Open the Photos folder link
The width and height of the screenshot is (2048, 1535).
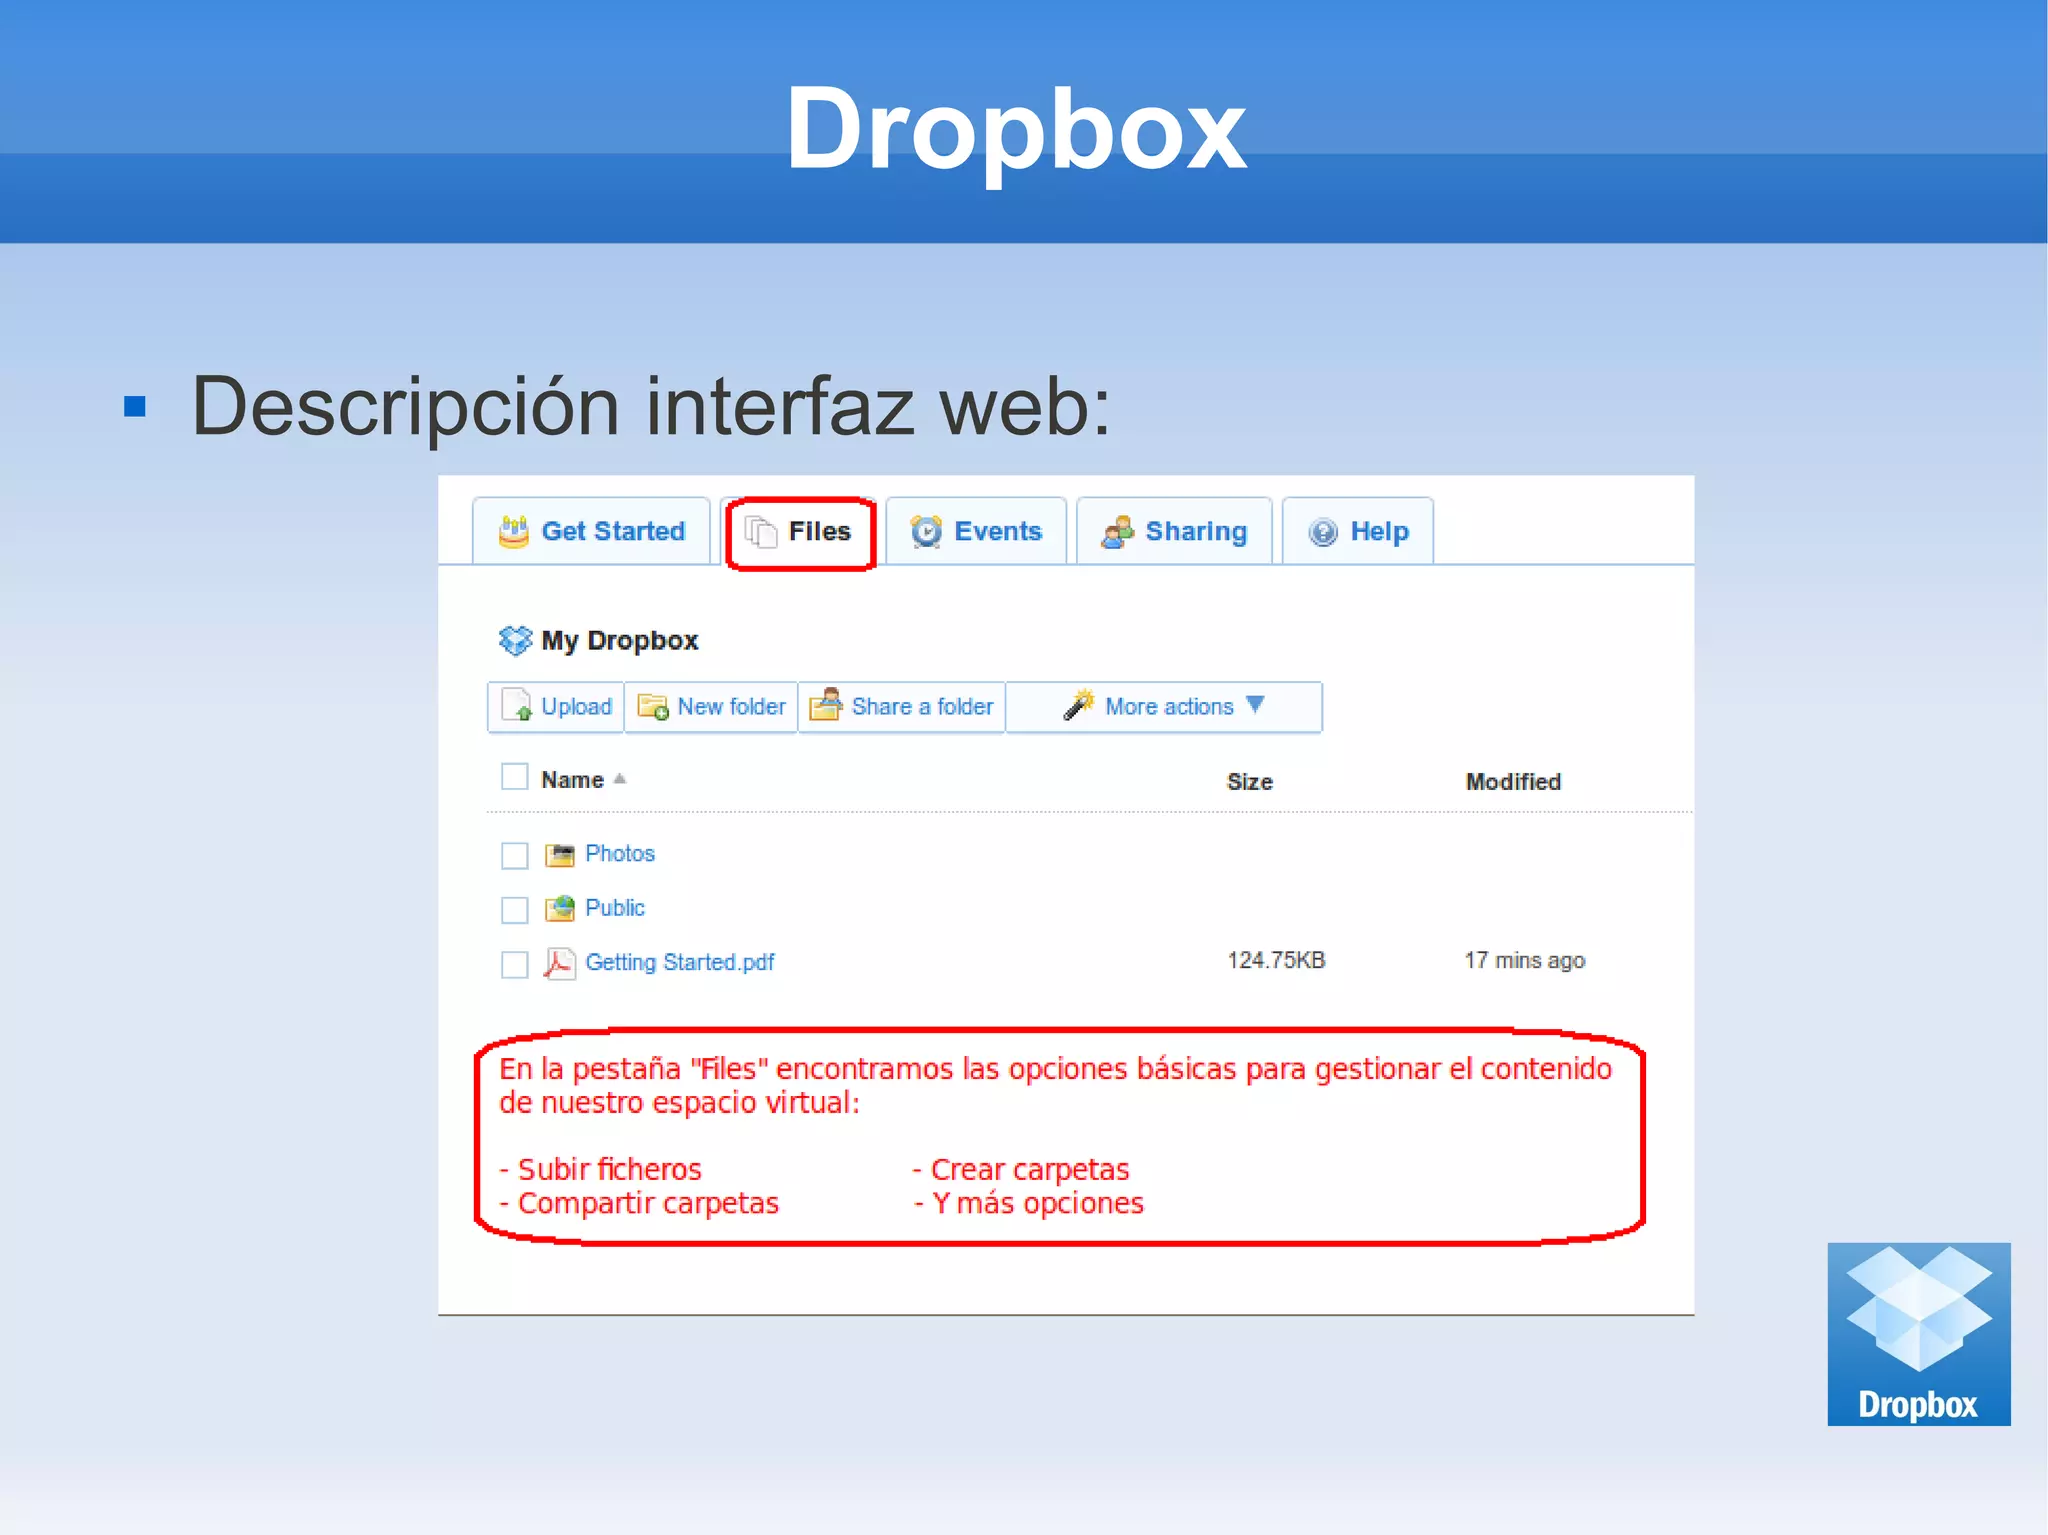pos(620,854)
